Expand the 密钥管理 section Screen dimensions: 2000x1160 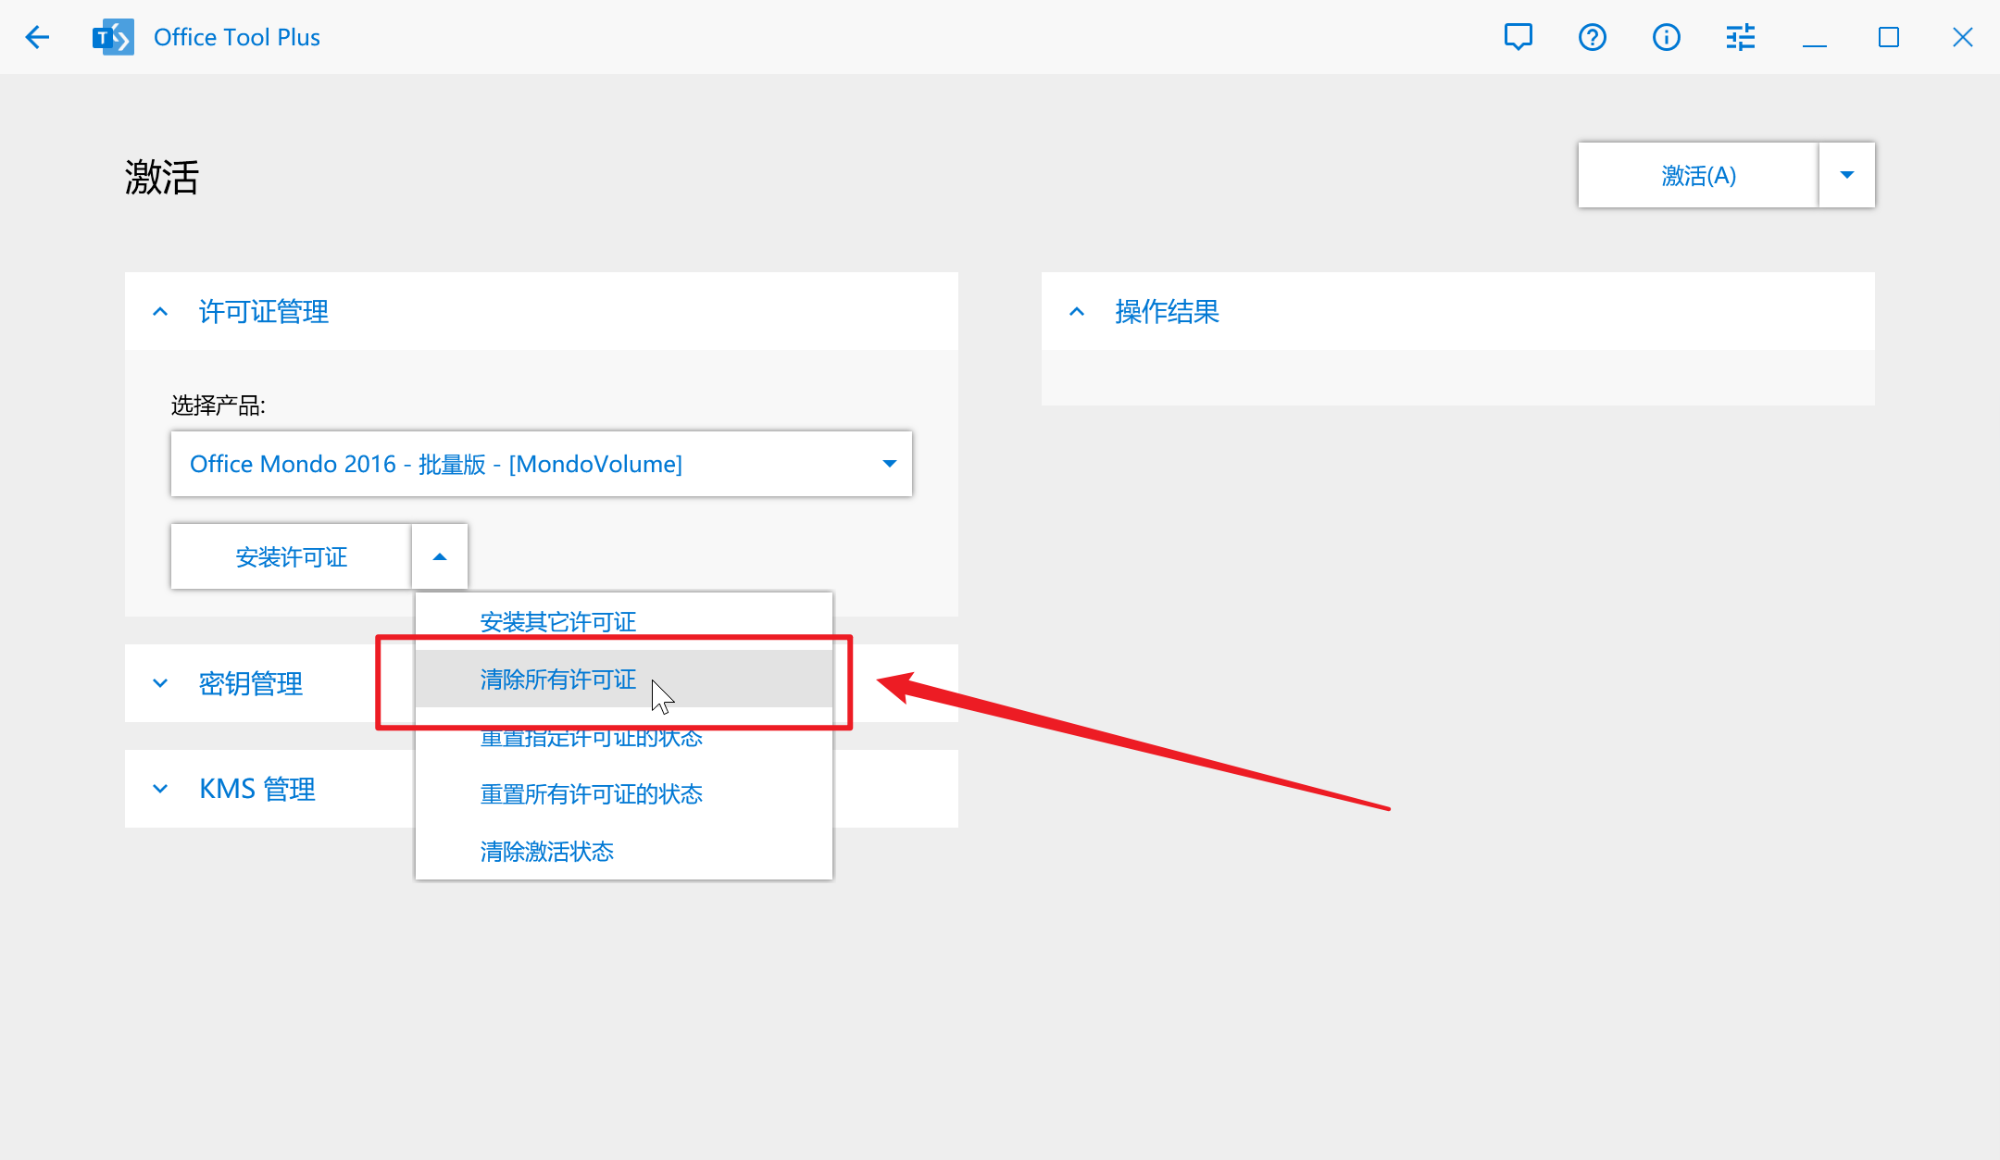160,684
